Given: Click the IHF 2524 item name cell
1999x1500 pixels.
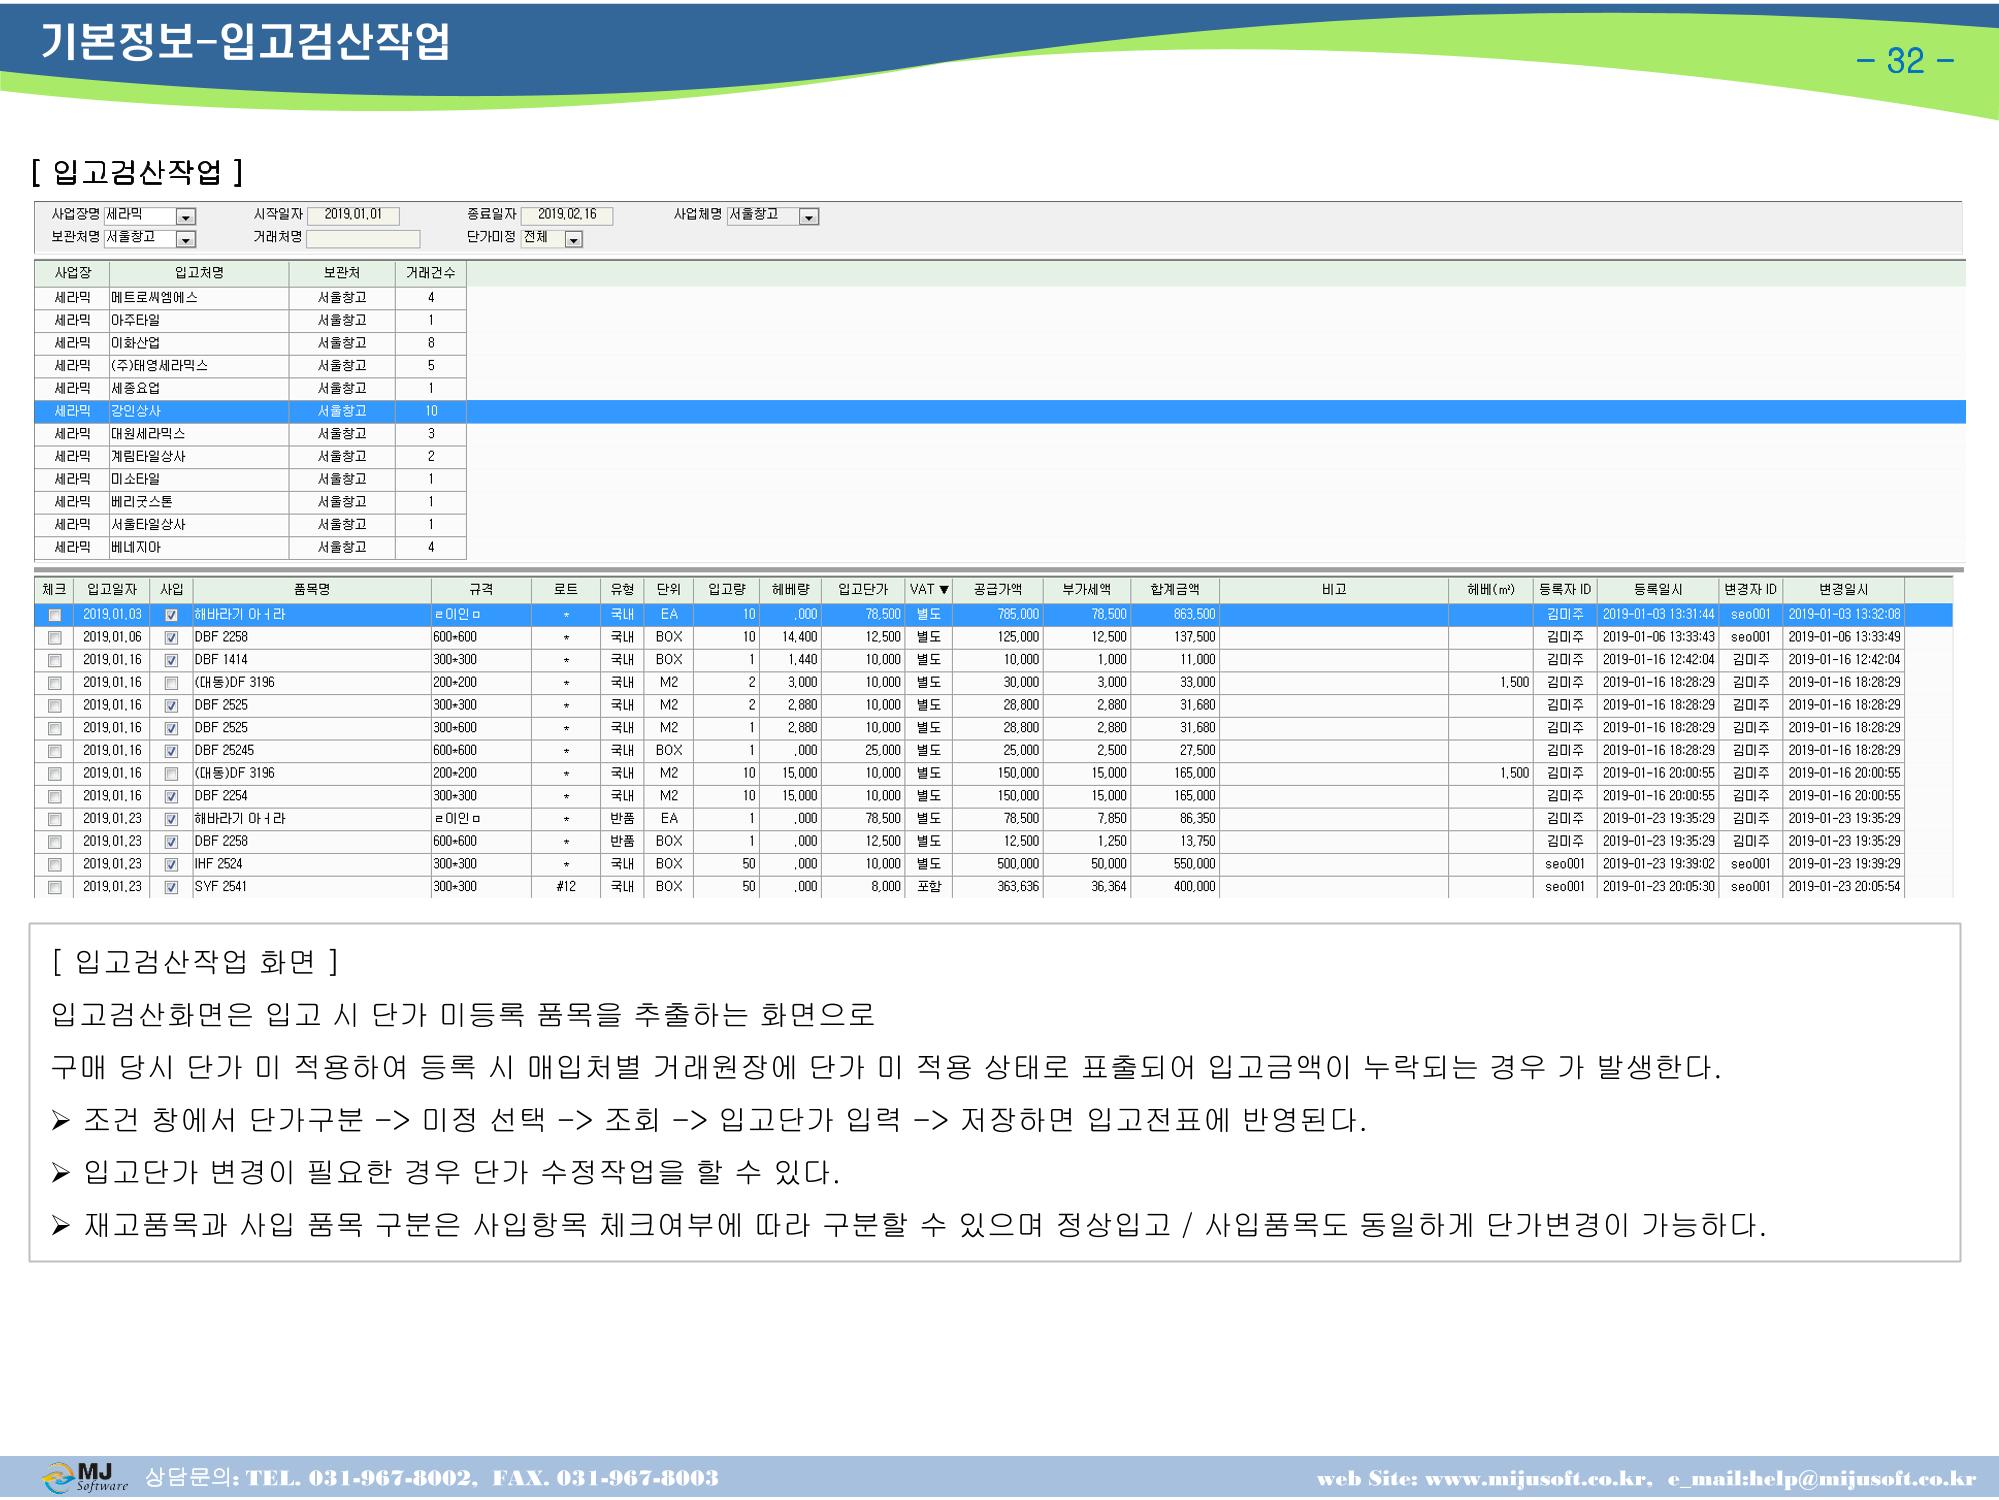Looking at the screenshot, I should (311, 864).
